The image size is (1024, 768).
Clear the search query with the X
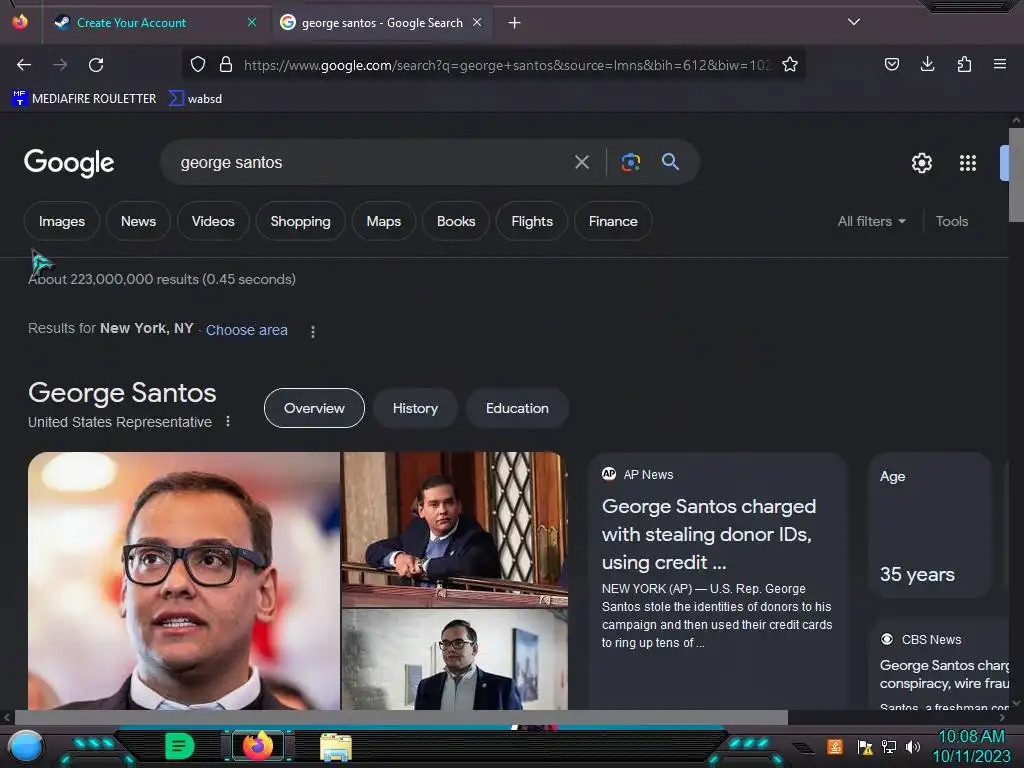[582, 162]
